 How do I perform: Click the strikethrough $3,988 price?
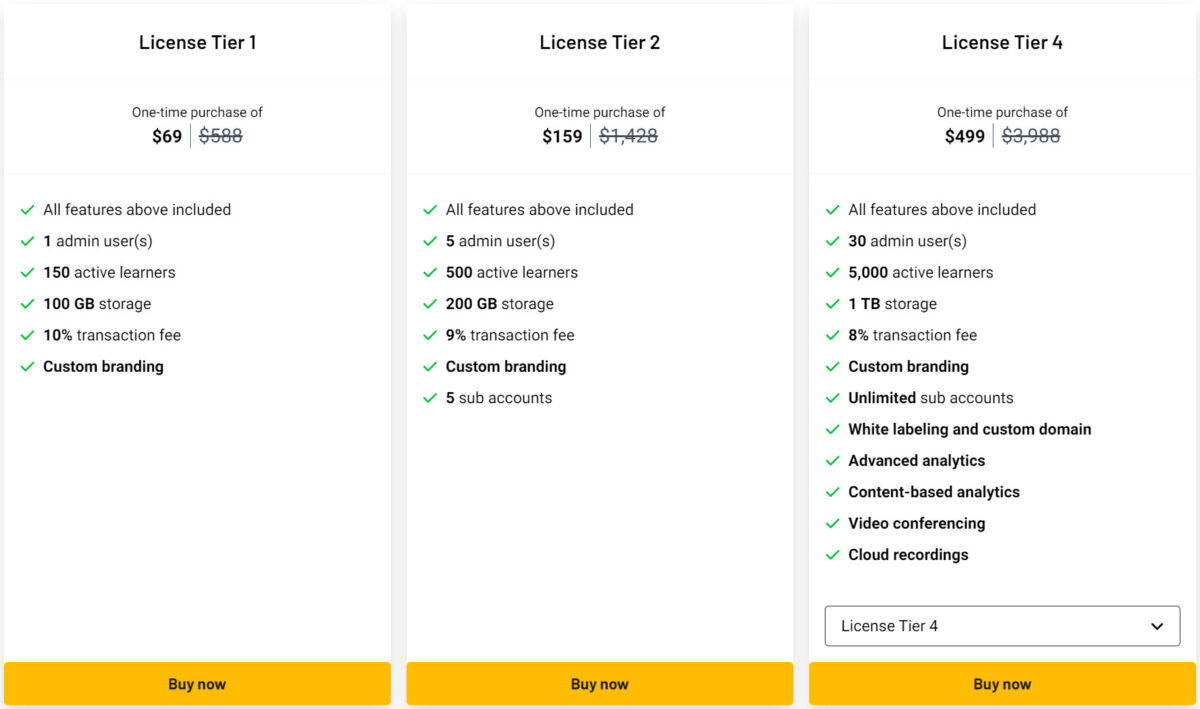pos(1031,136)
